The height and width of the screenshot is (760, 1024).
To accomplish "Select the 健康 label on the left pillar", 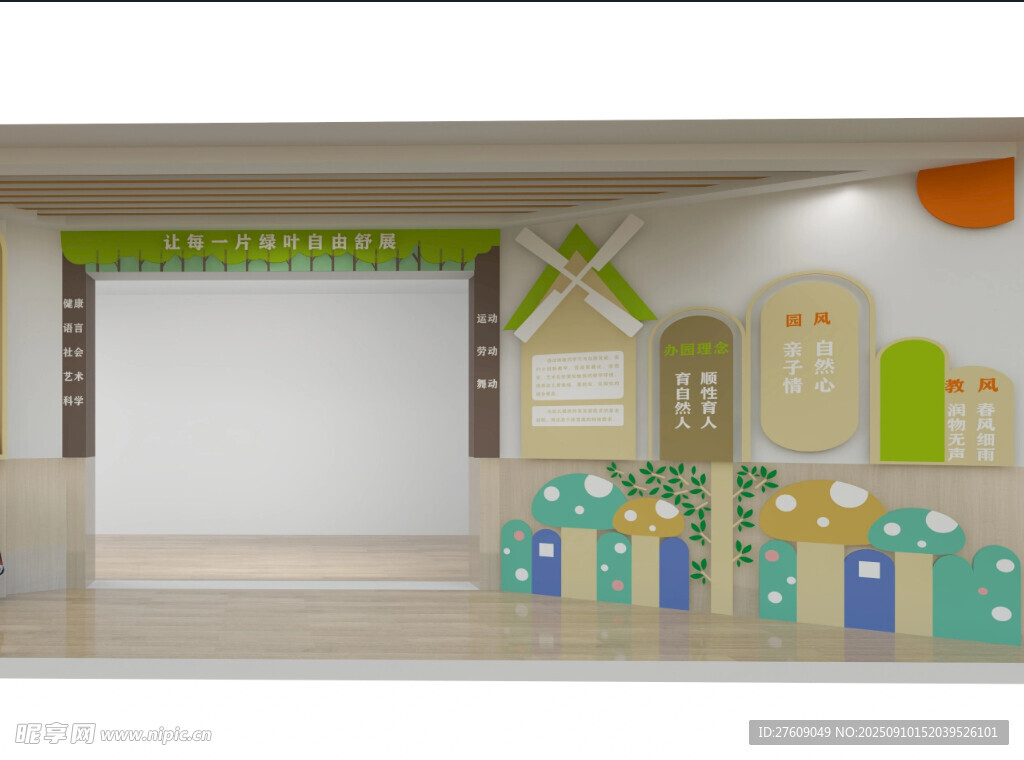I will tap(73, 303).
